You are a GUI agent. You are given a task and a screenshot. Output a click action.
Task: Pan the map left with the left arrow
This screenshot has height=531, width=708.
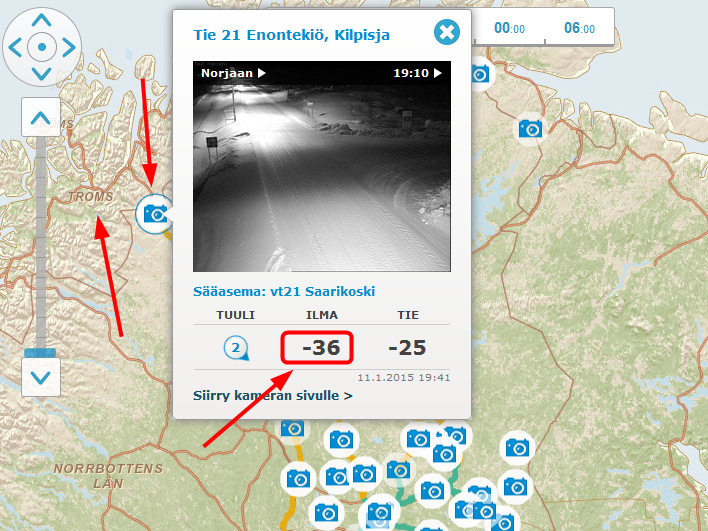click(x=15, y=47)
